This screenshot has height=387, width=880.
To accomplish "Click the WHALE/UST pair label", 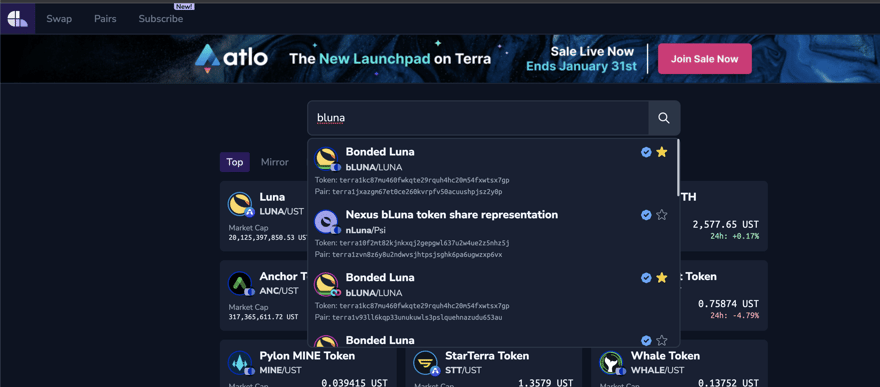I will pos(657,370).
